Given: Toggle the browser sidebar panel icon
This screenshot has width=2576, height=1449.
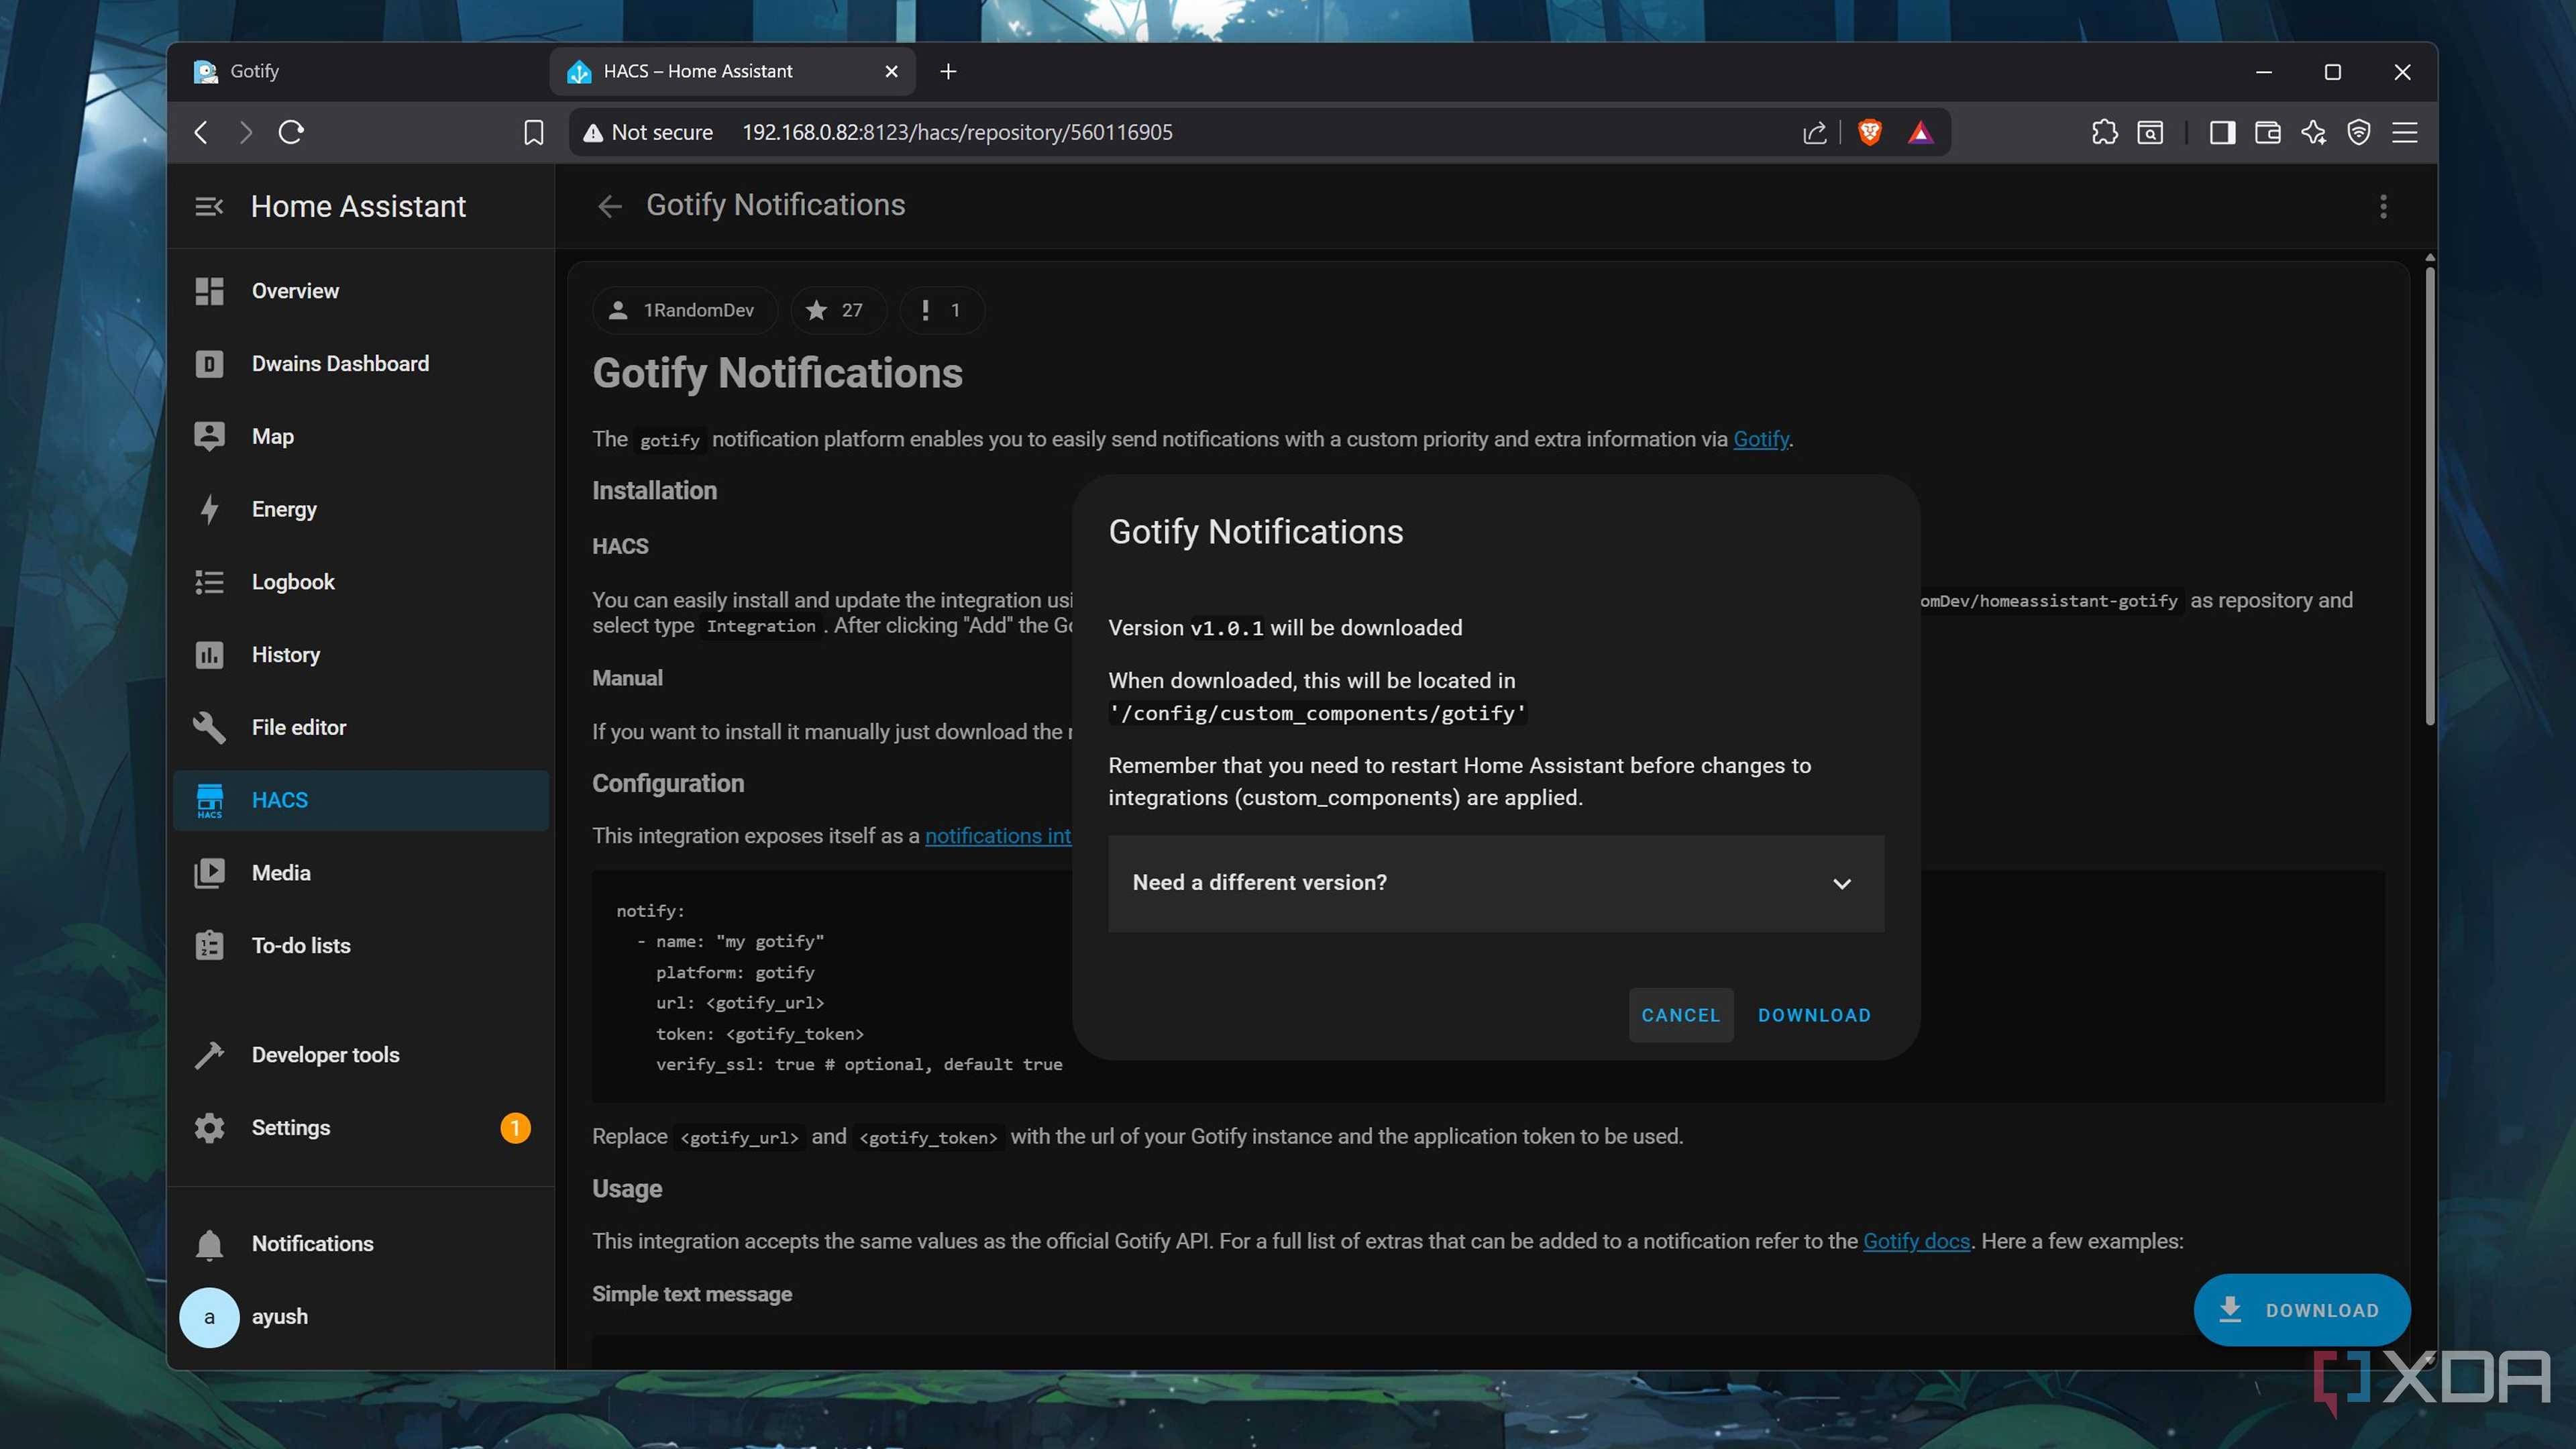Looking at the screenshot, I should 2222,132.
